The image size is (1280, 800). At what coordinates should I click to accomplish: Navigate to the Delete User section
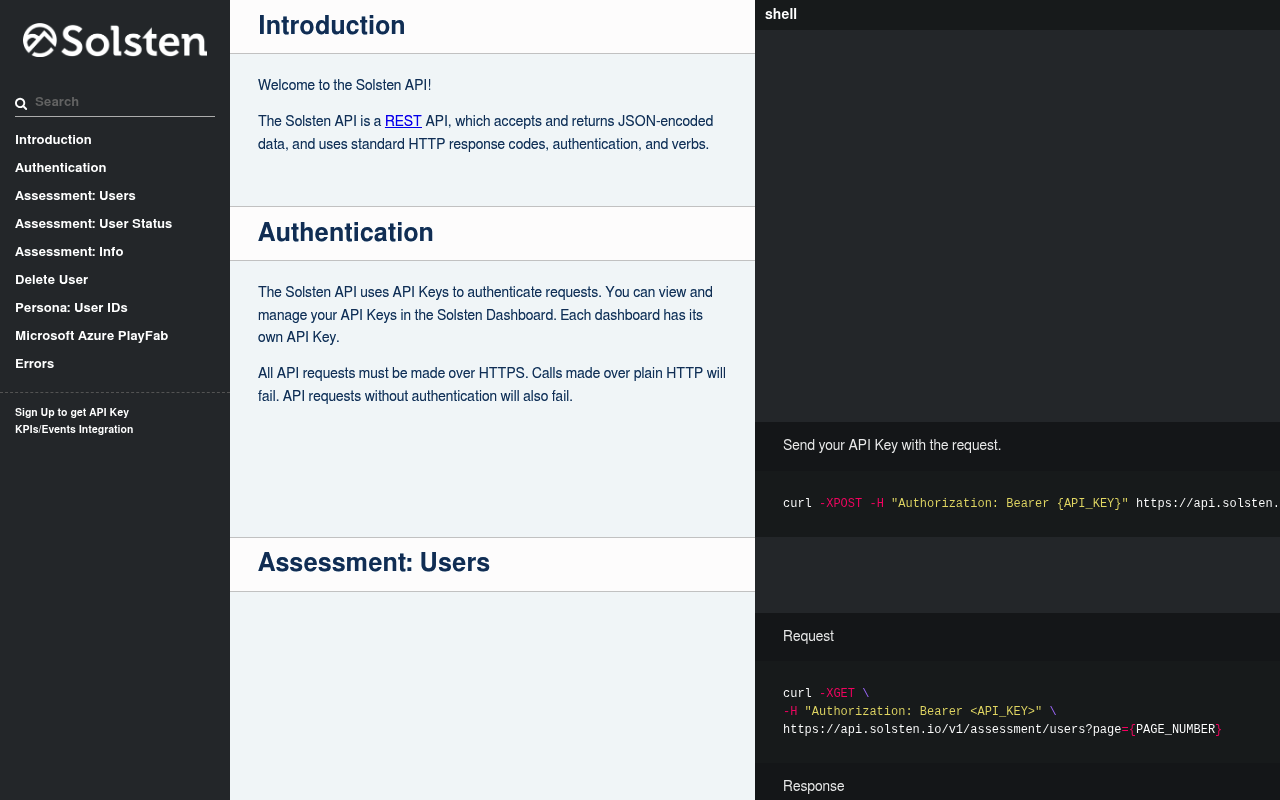tap(51, 280)
